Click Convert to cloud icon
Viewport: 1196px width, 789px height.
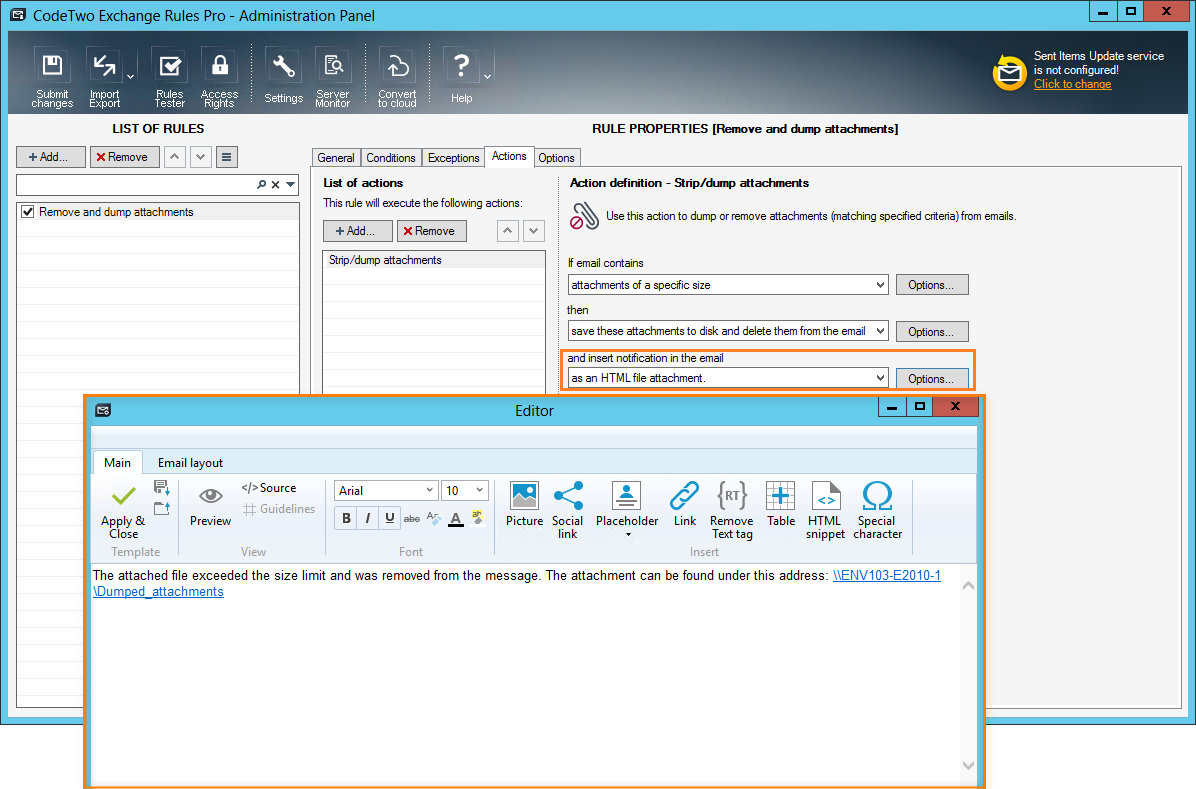click(x=397, y=79)
